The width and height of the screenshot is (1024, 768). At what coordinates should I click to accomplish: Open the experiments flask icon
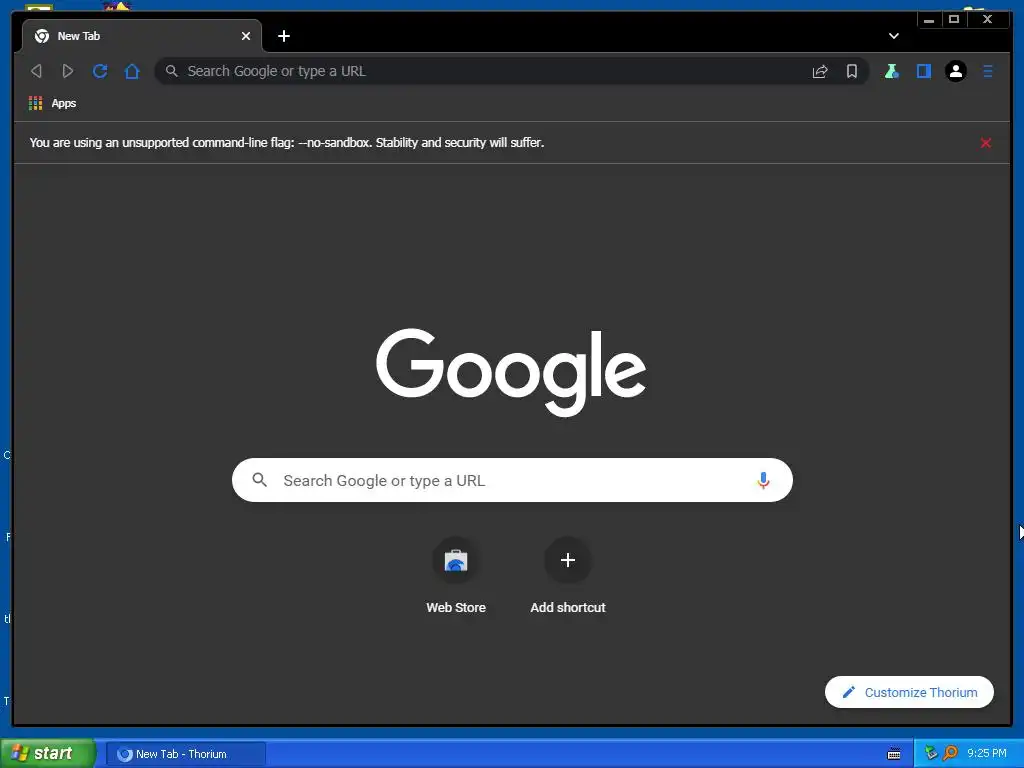coord(891,71)
